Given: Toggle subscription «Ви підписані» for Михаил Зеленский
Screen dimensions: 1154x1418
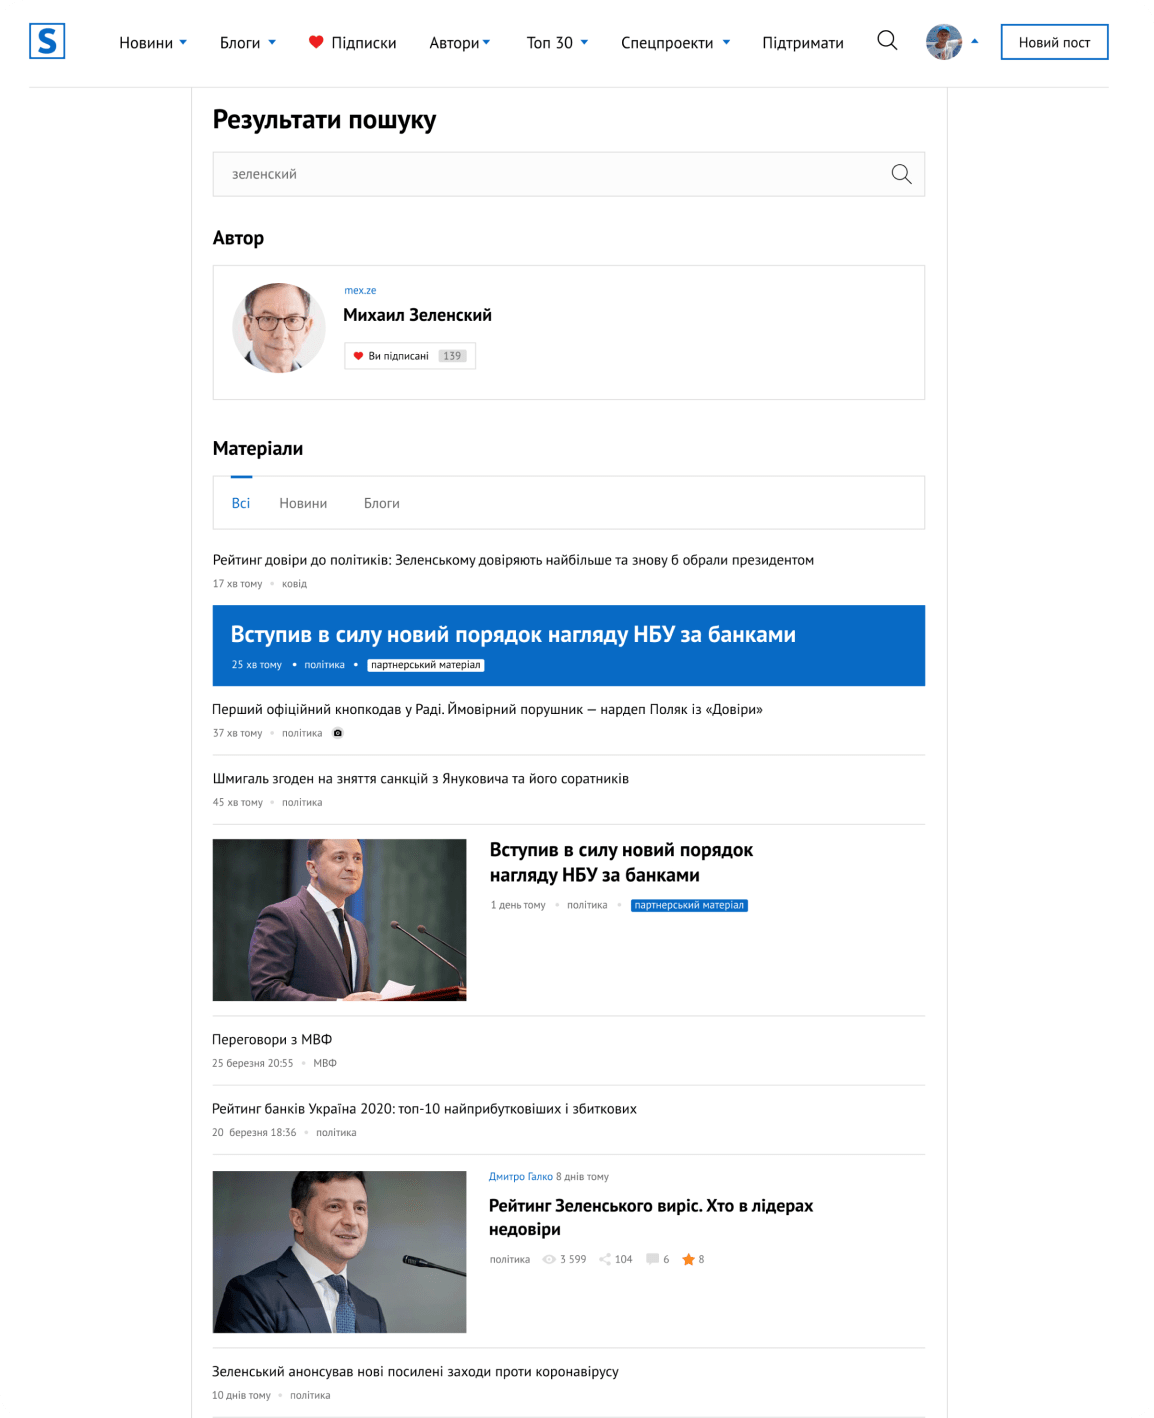Looking at the screenshot, I should pyautogui.click(x=409, y=356).
